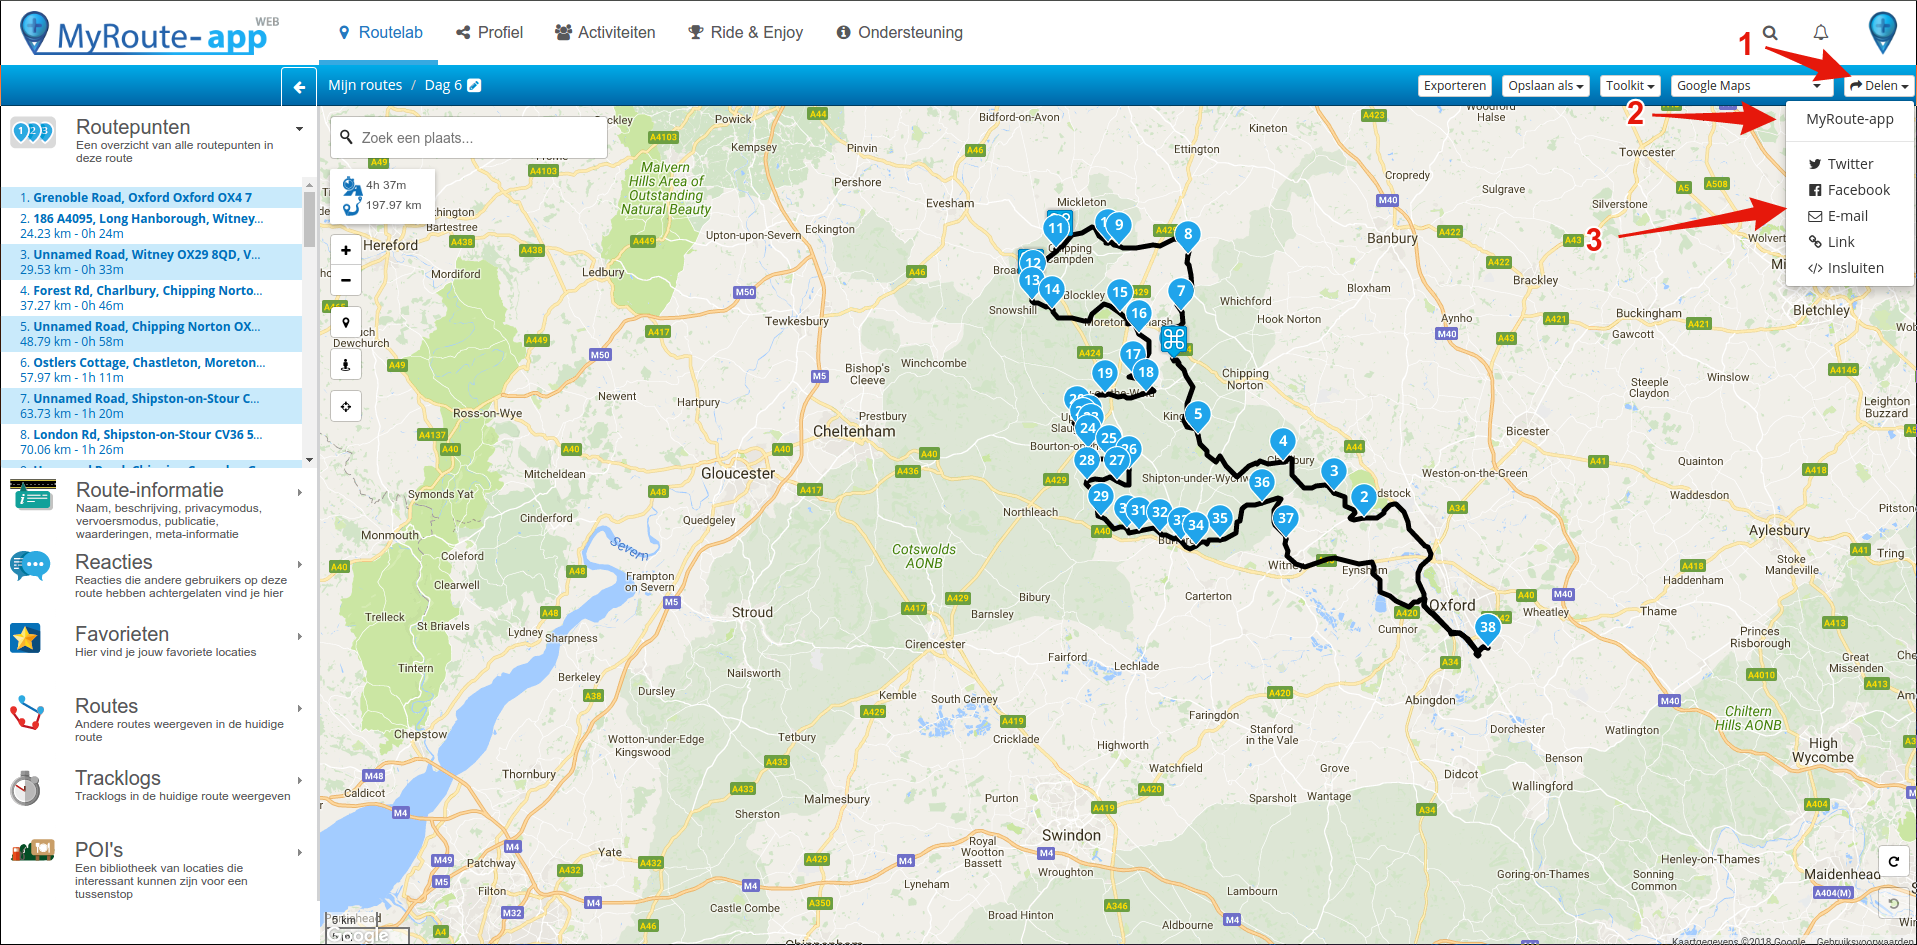1917x945 pixels.
Task: Share route by E-mail
Action: 1849,216
